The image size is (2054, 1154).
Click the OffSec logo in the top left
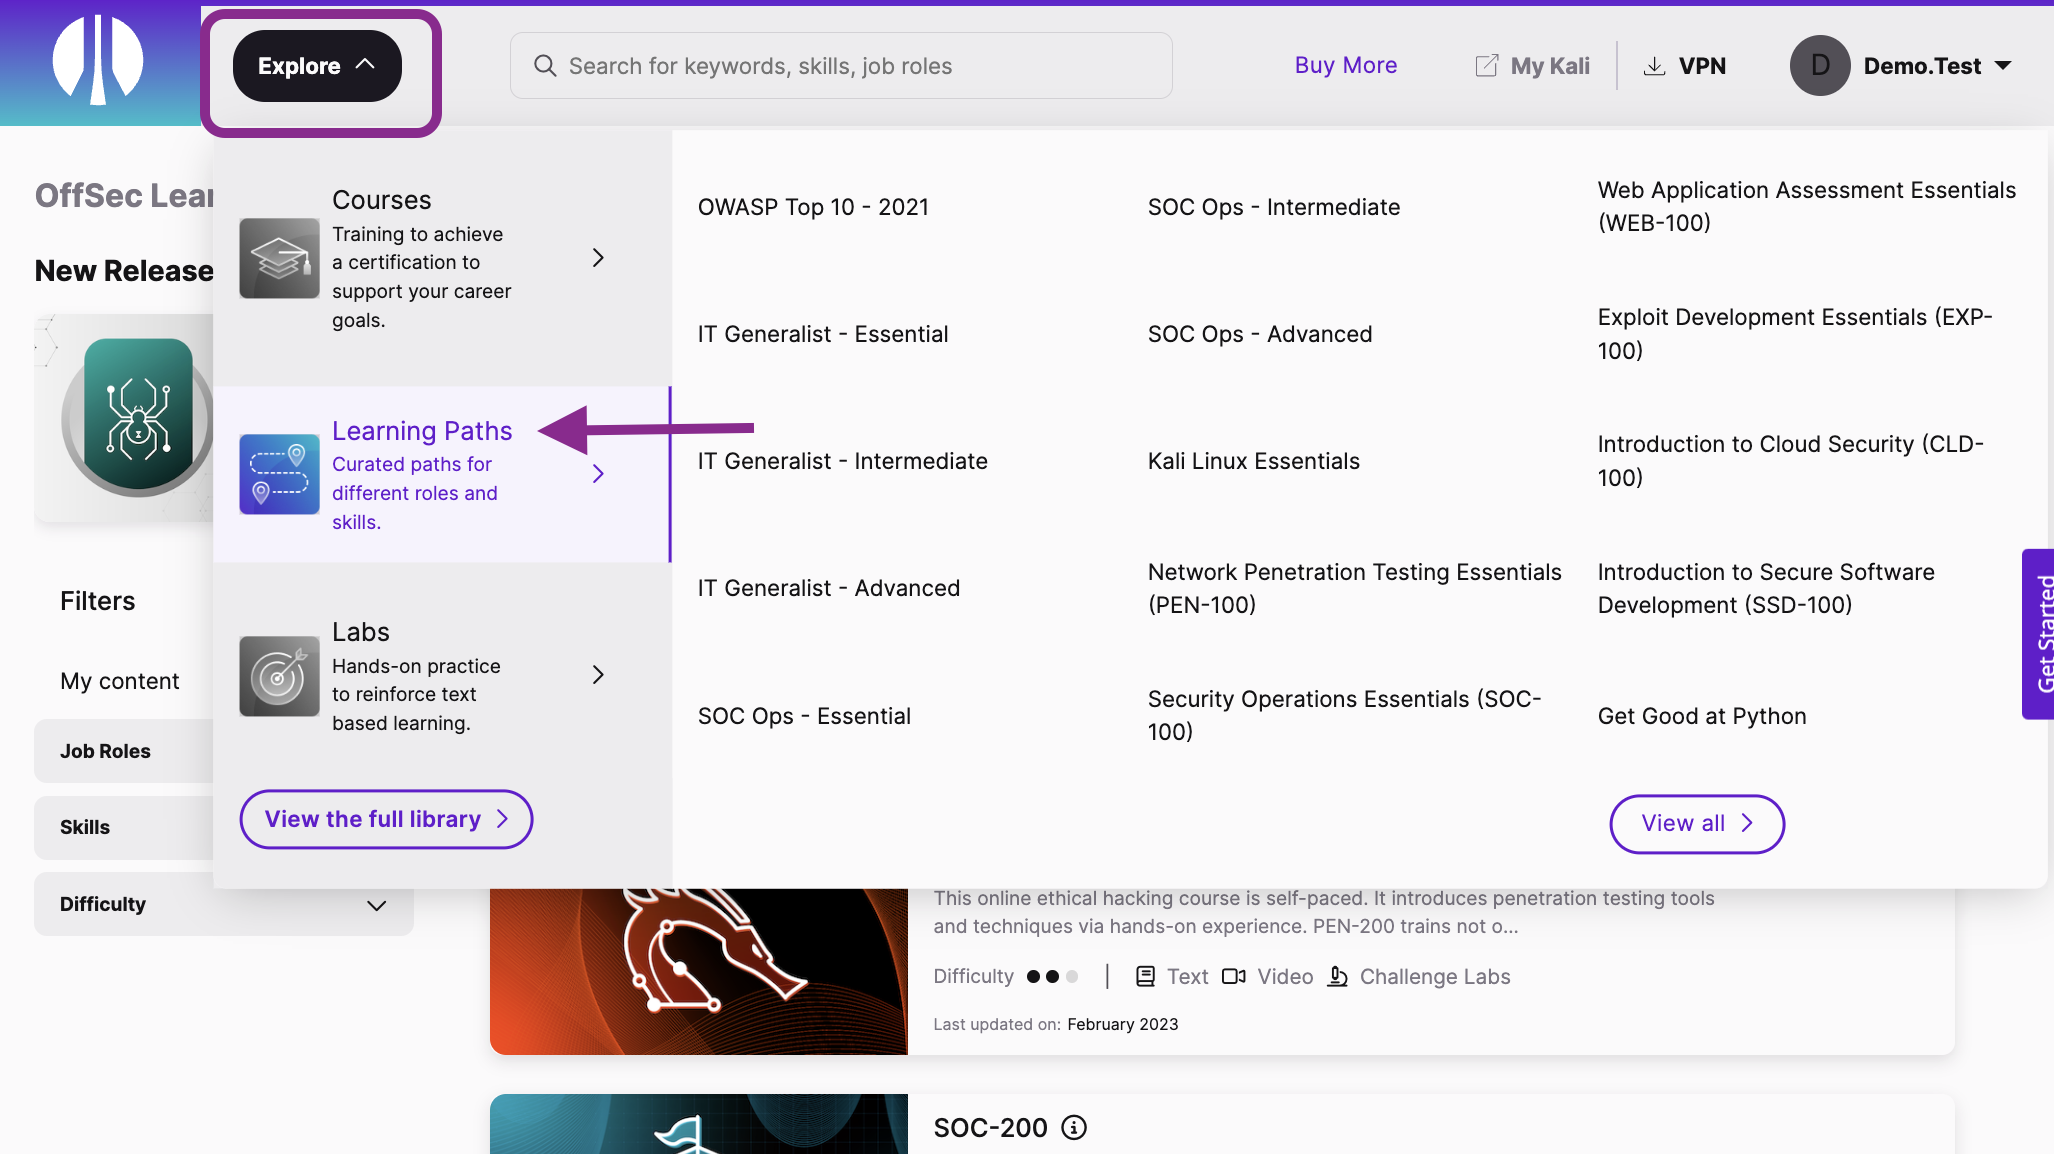(x=98, y=62)
